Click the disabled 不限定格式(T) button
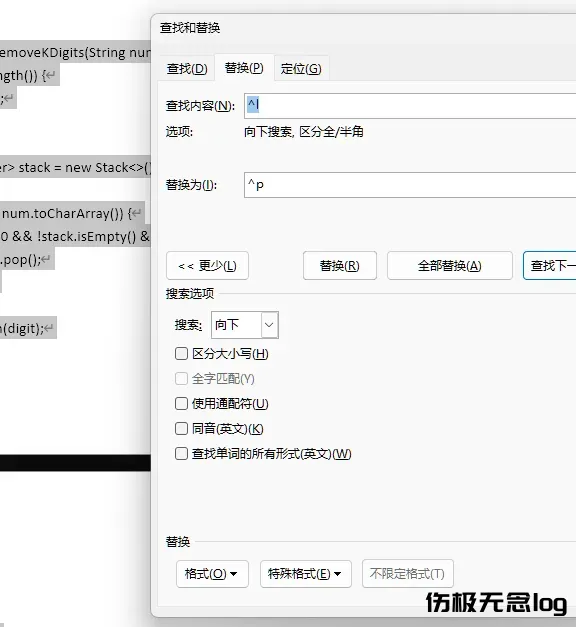Image resolution: width=576 pixels, height=627 pixels. tap(408, 574)
